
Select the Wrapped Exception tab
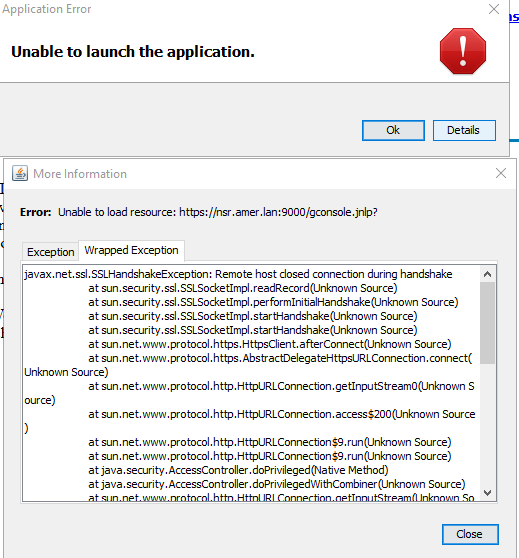coord(131,250)
